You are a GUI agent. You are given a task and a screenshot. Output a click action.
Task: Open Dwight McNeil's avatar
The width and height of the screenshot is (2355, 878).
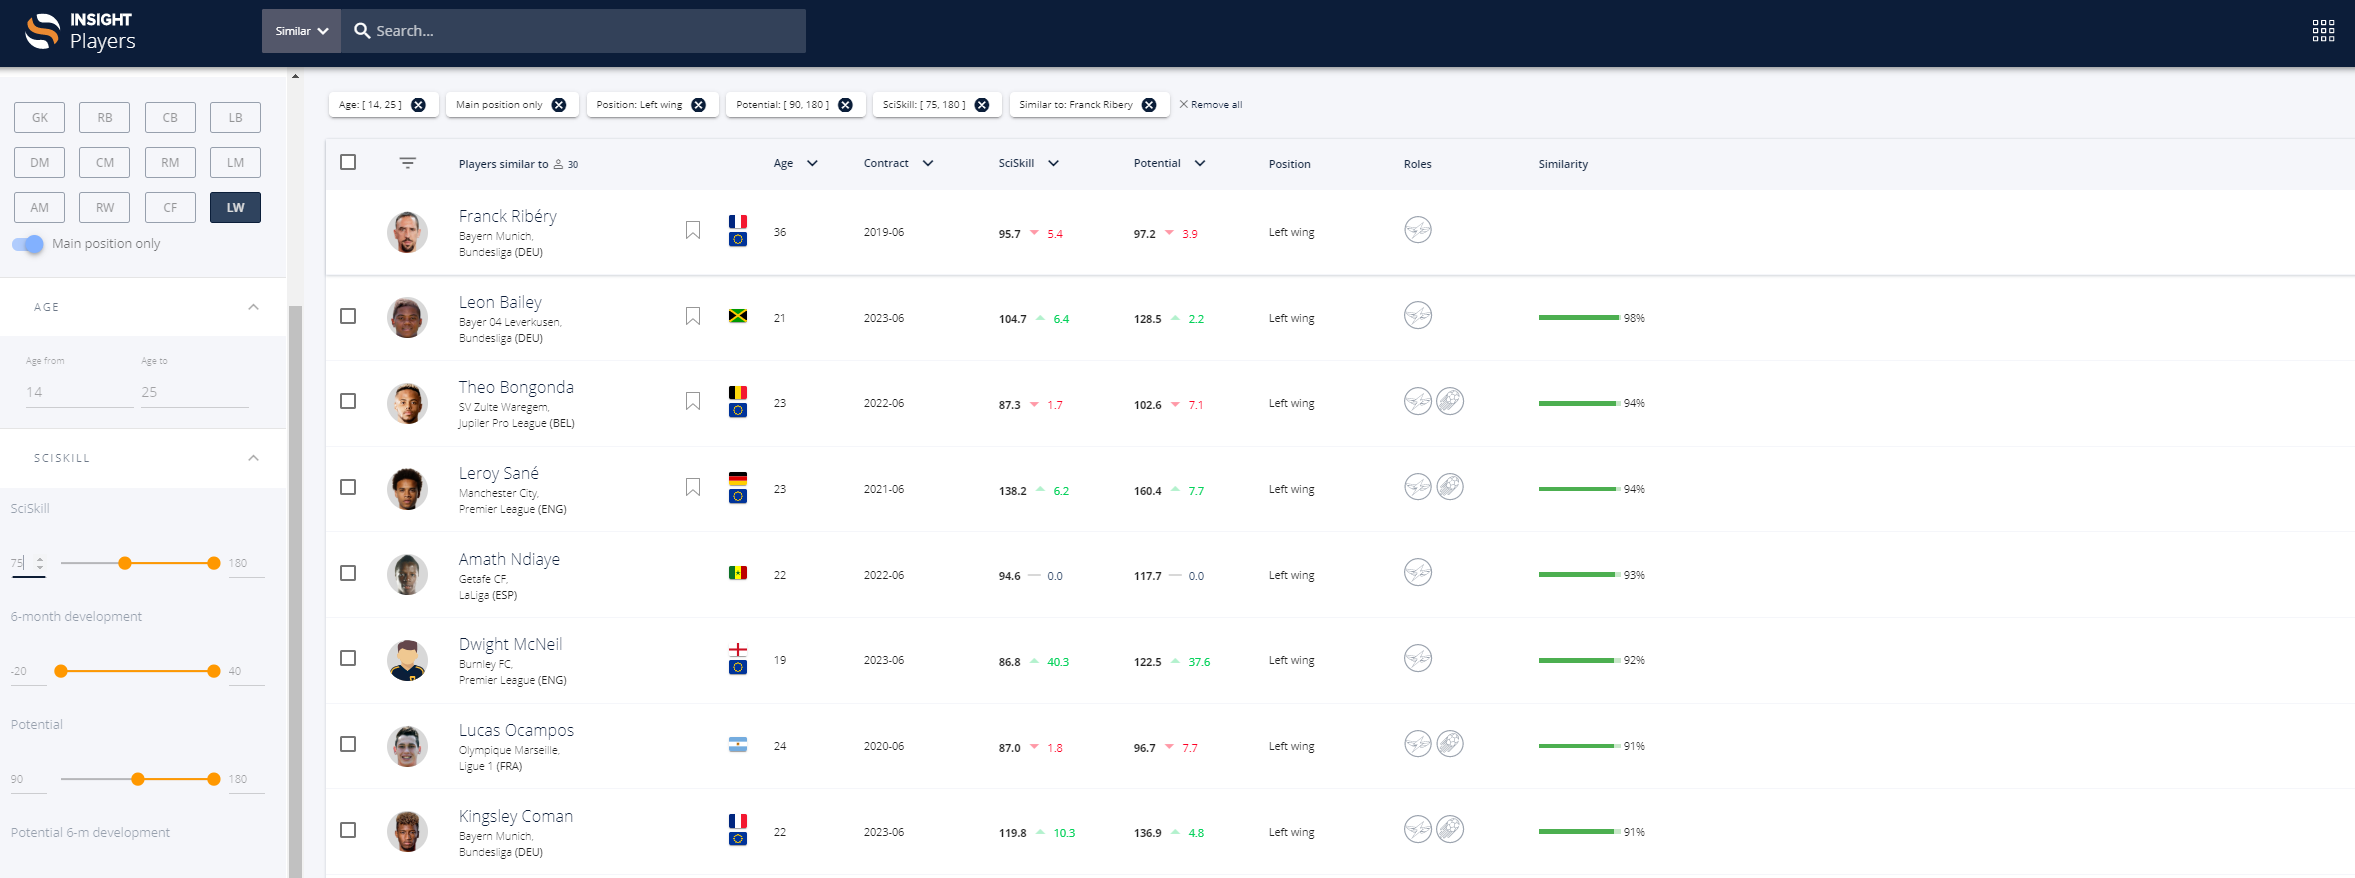pyautogui.click(x=407, y=660)
